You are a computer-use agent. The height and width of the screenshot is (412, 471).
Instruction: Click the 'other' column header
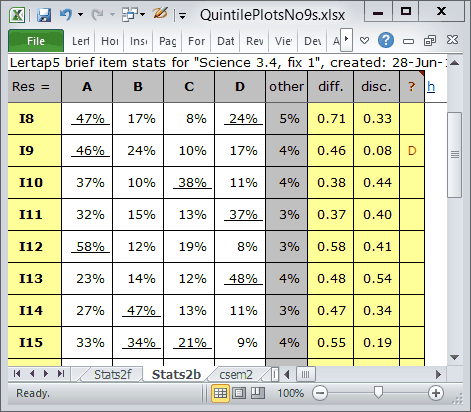tap(287, 87)
